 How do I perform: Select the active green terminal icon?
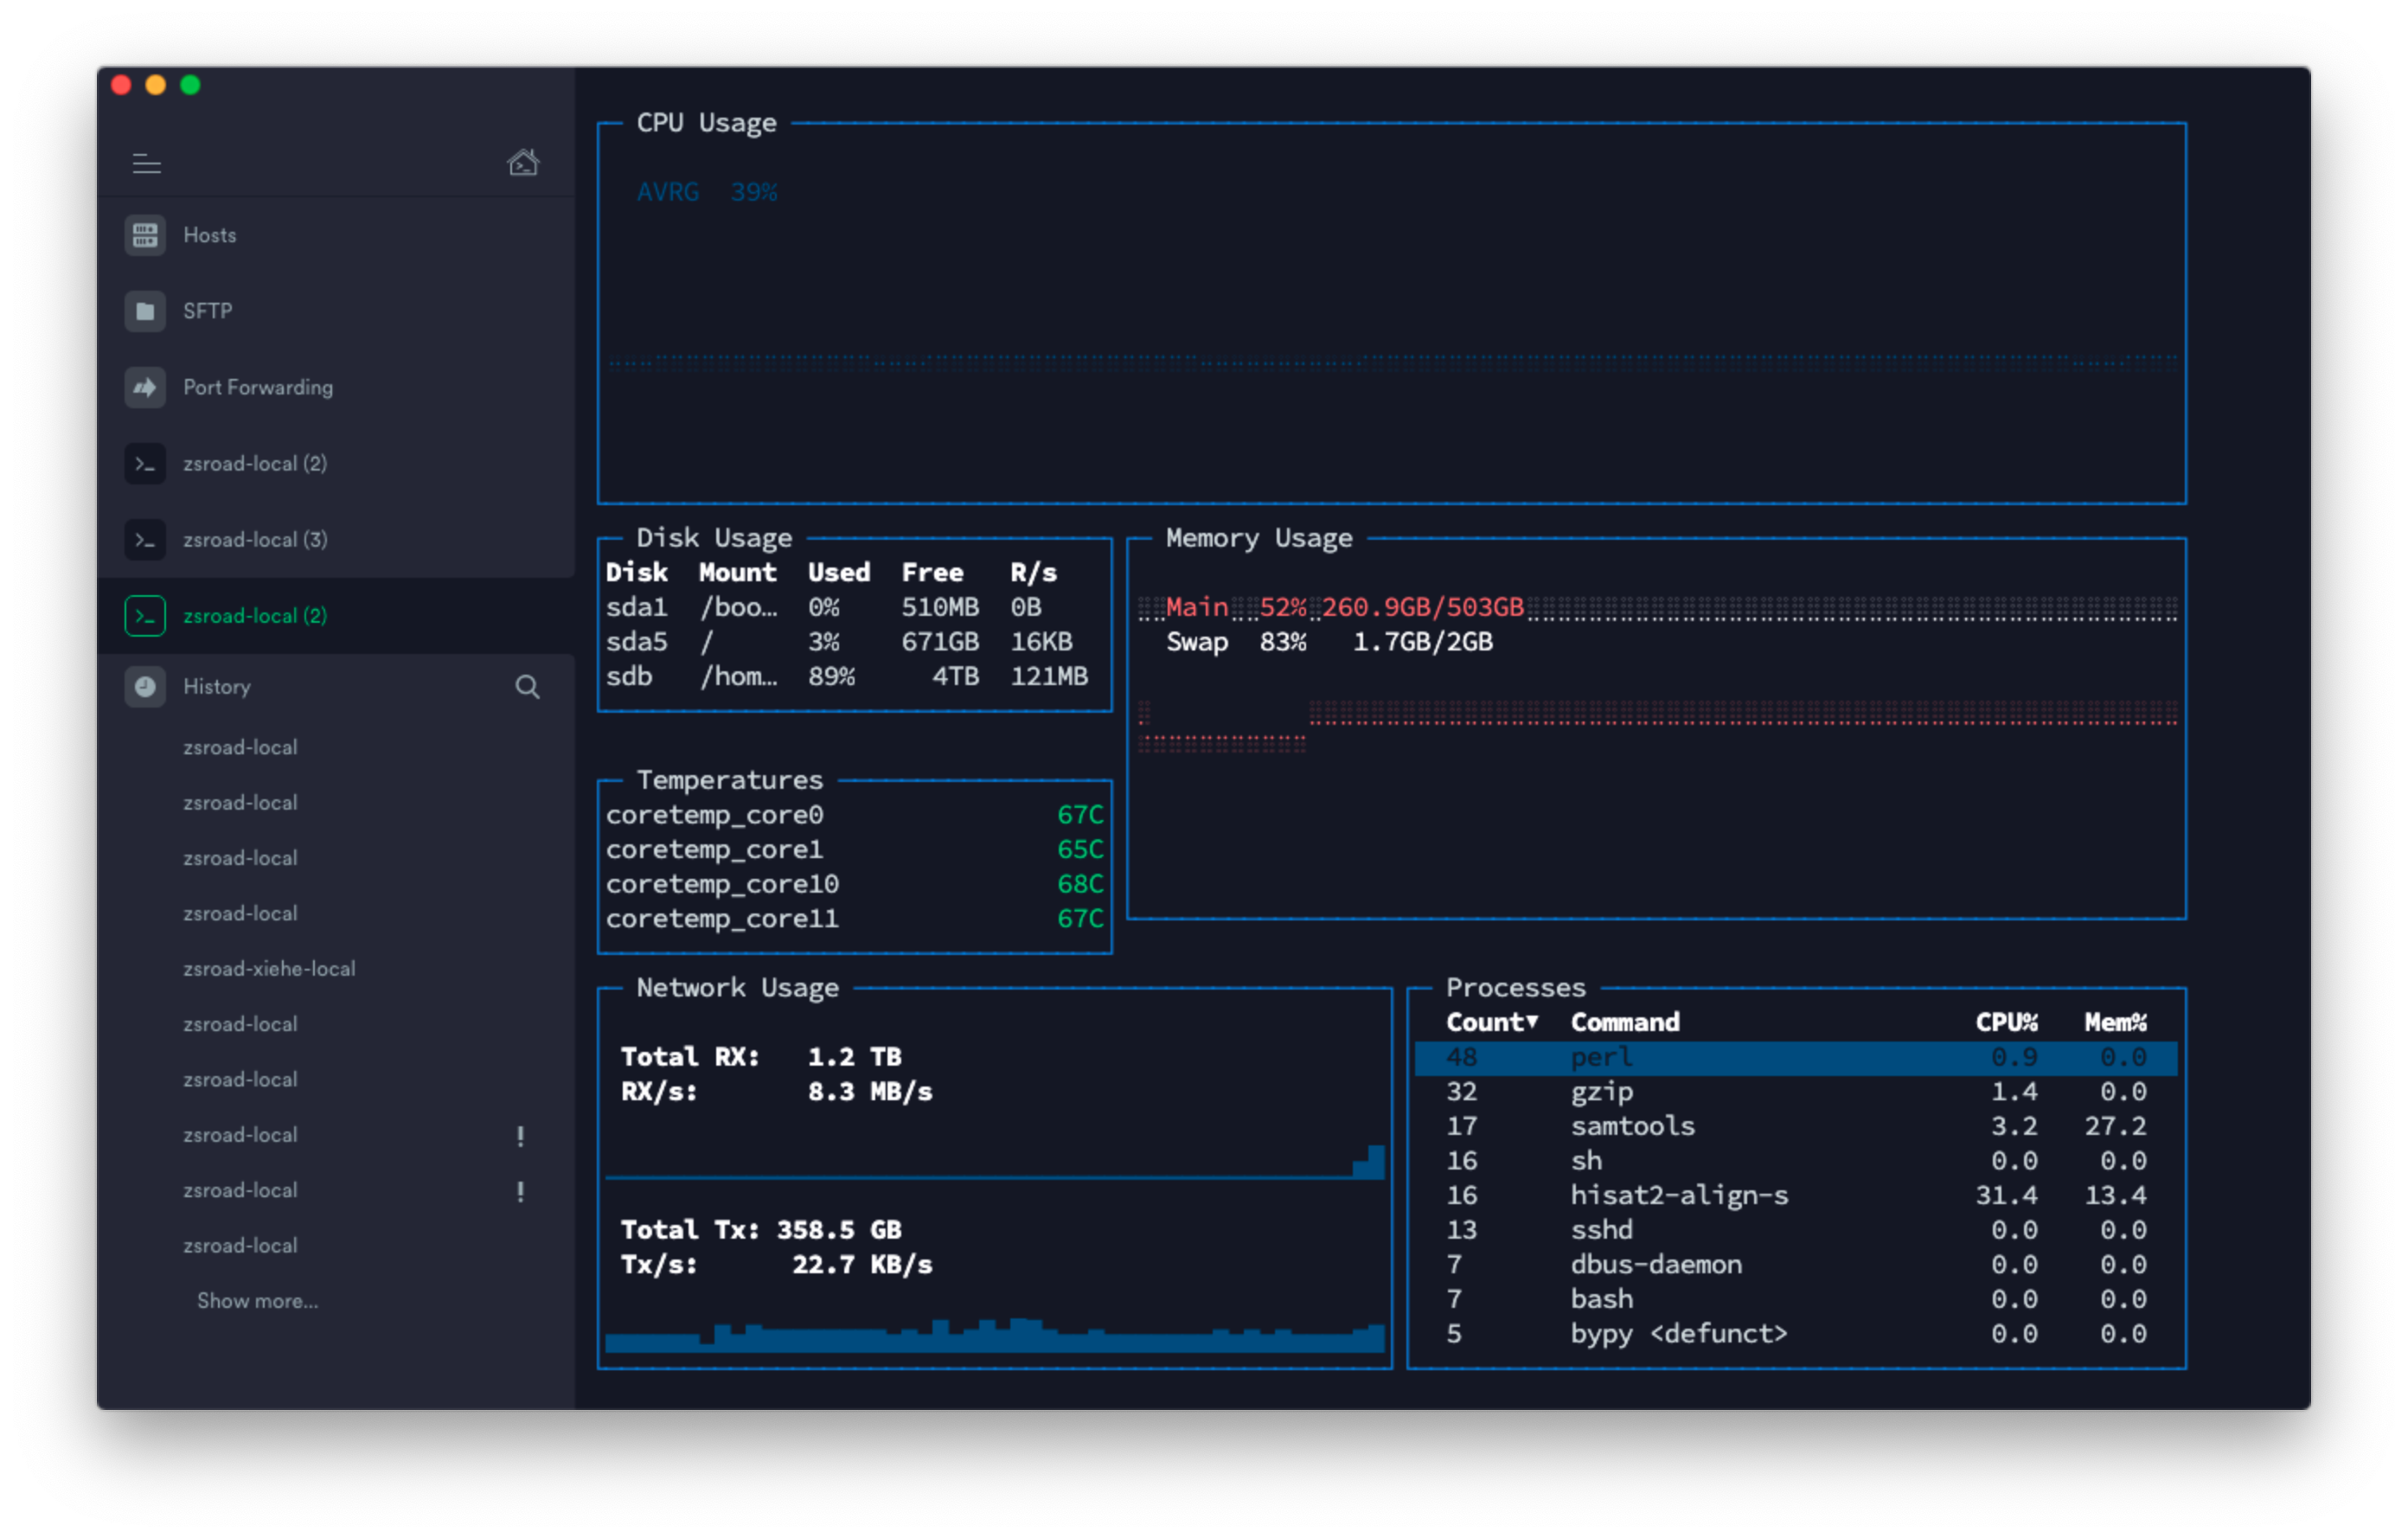click(x=145, y=616)
